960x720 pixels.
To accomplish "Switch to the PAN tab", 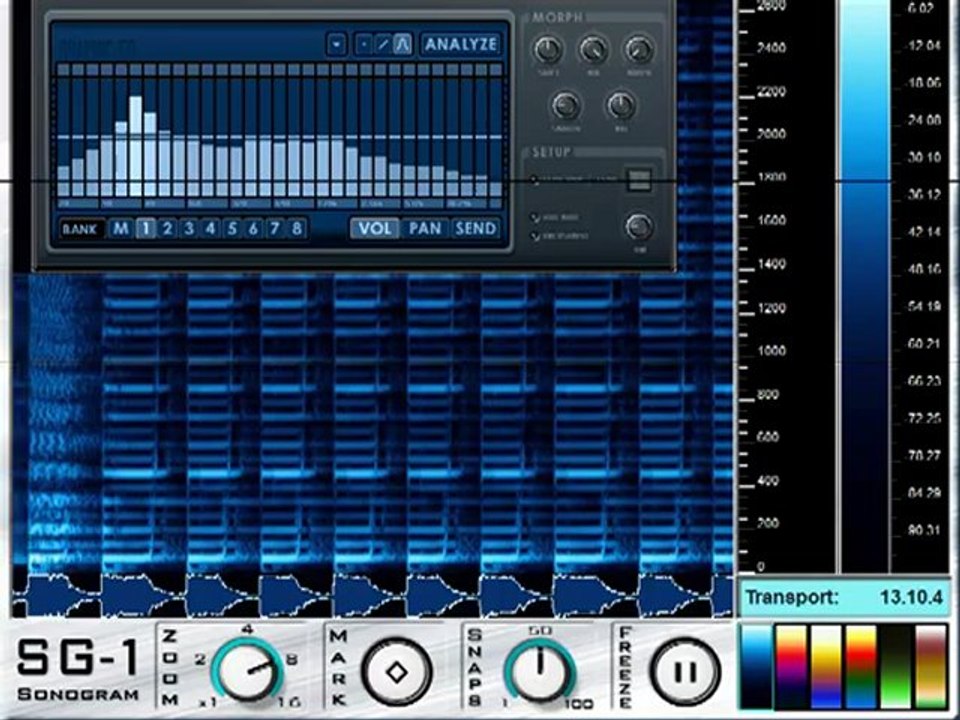I will click(425, 229).
